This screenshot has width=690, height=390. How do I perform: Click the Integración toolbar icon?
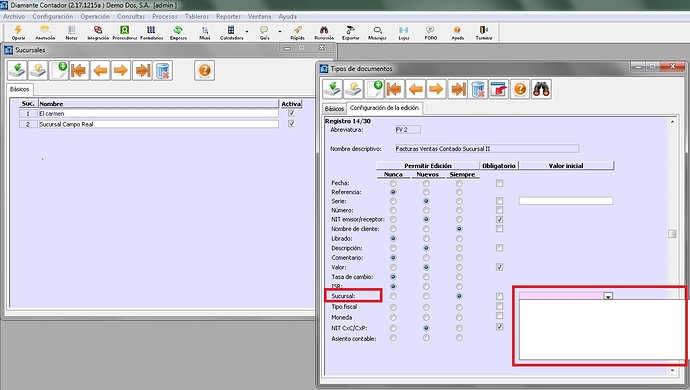(98, 32)
